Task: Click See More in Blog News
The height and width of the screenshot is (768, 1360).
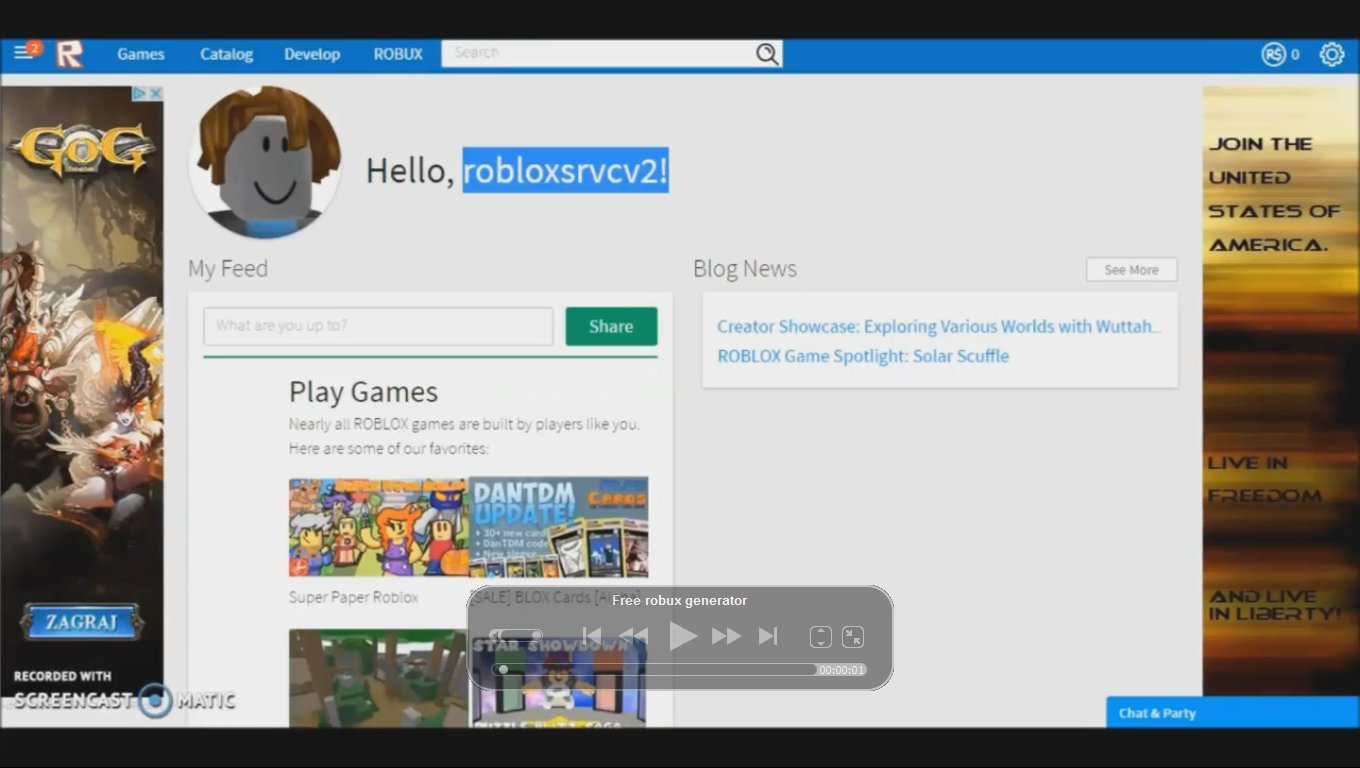Action: (1131, 270)
